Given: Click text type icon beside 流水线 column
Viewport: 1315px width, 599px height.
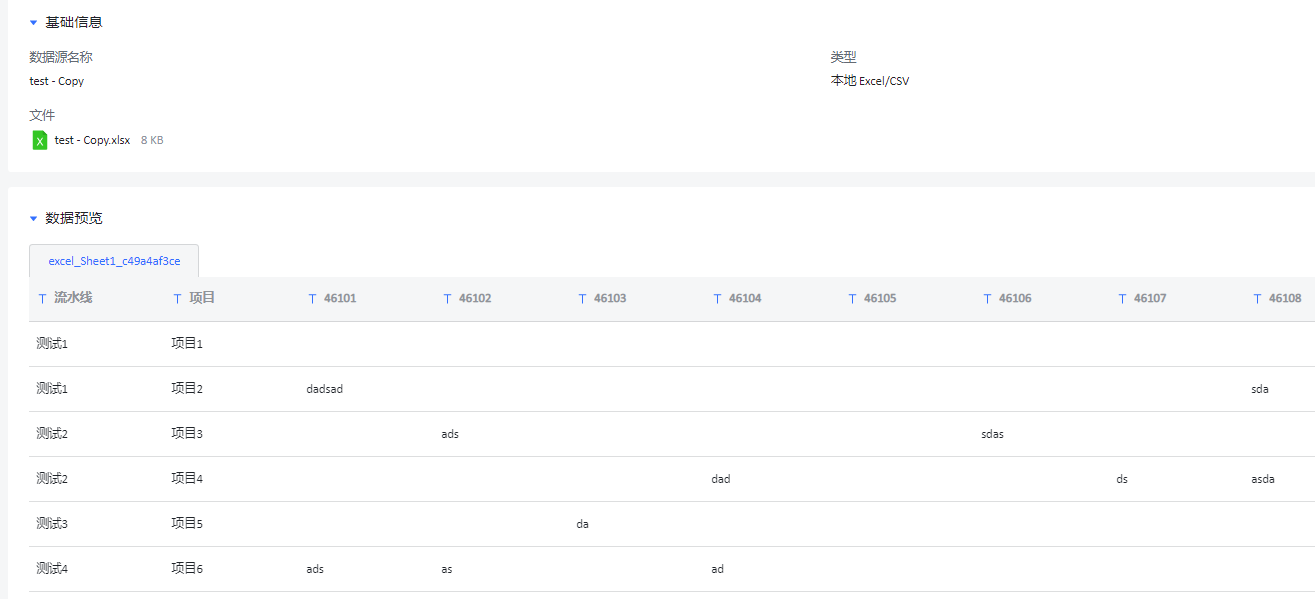Looking at the screenshot, I should tap(42, 298).
